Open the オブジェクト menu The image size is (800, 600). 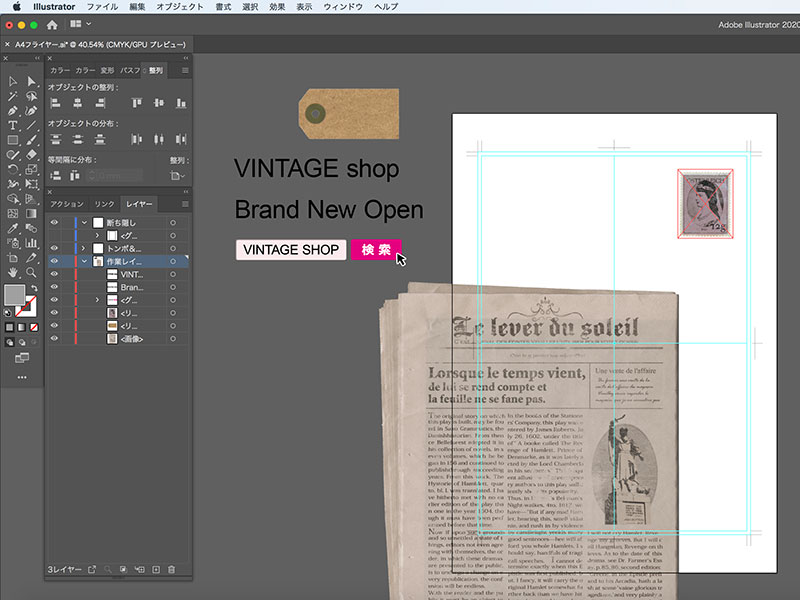tap(180, 7)
